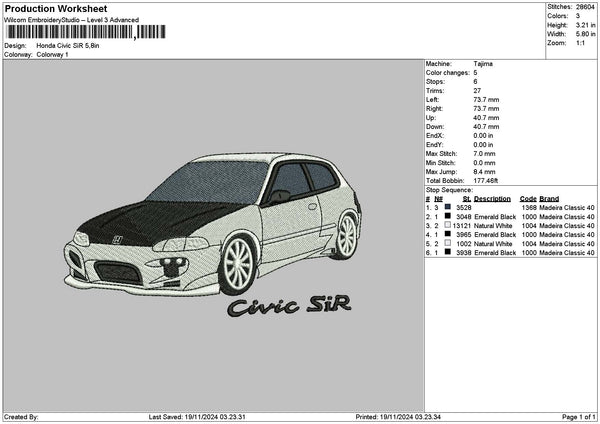Select the stitch count '13121' in stop 3
The image size is (600, 424).
pyautogui.click(x=462, y=226)
